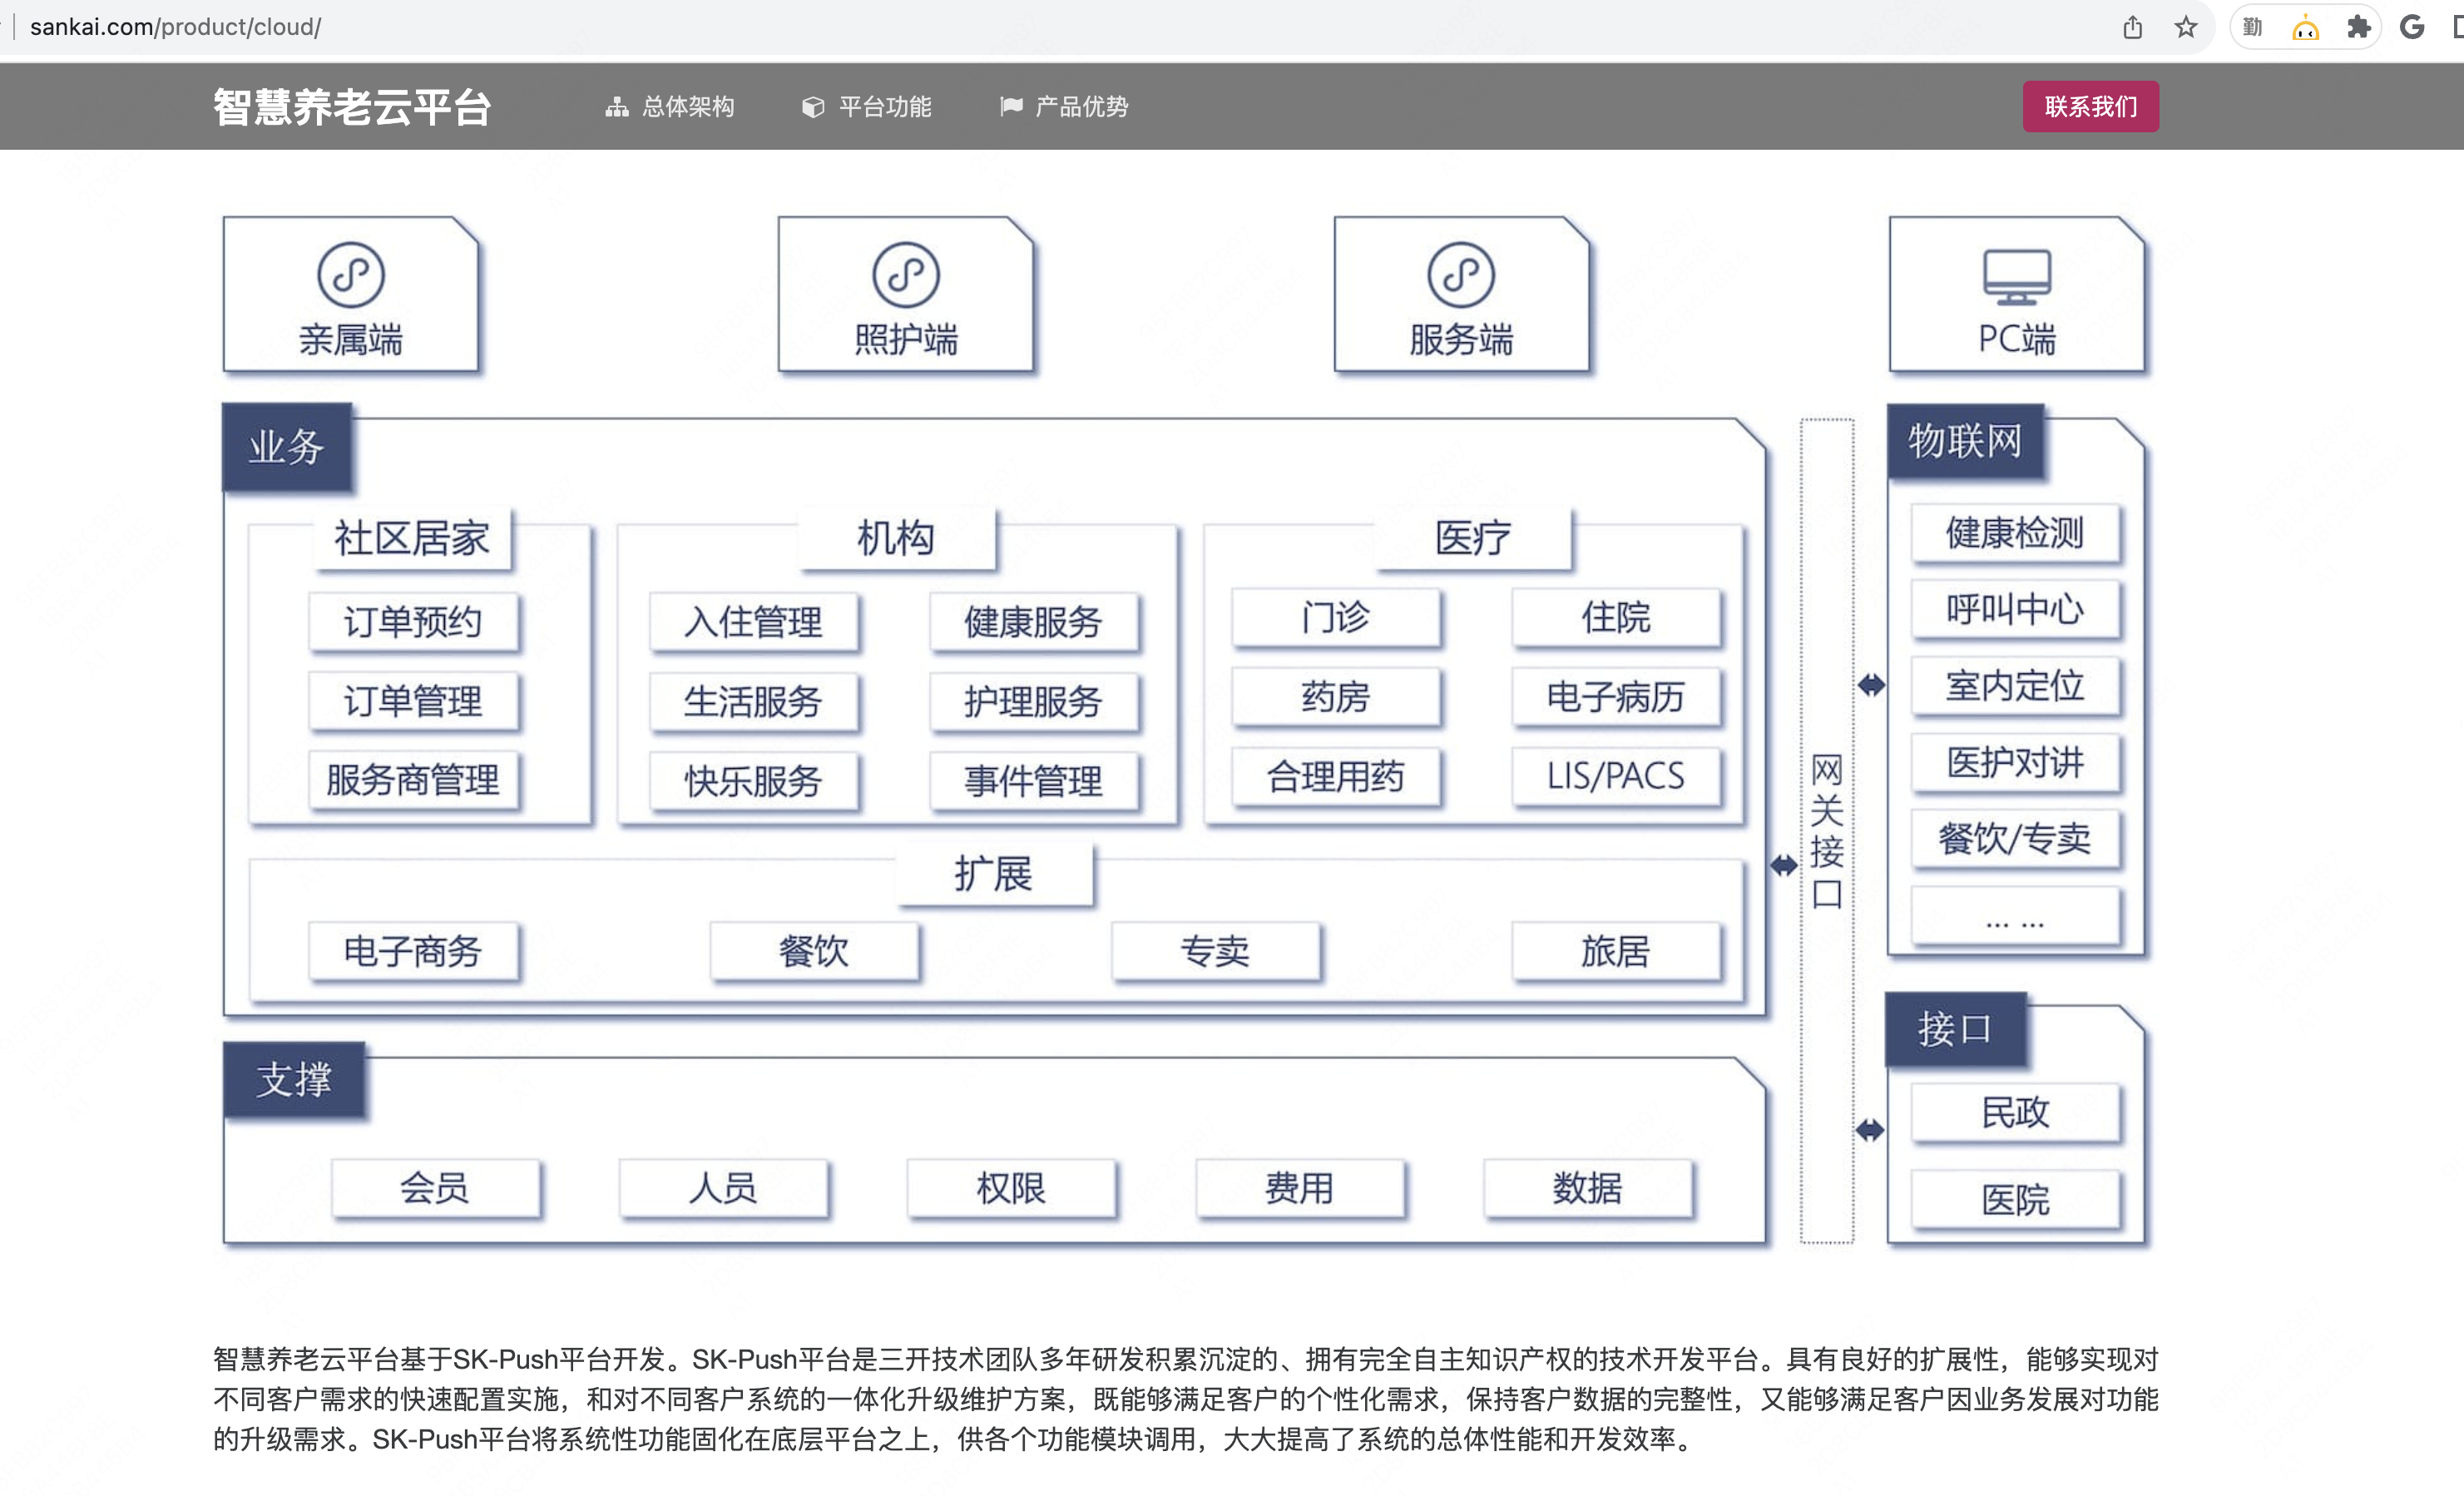Click the share icon in address bar
Viewport: 2464px width, 1496px height.
pos(2132,27)
